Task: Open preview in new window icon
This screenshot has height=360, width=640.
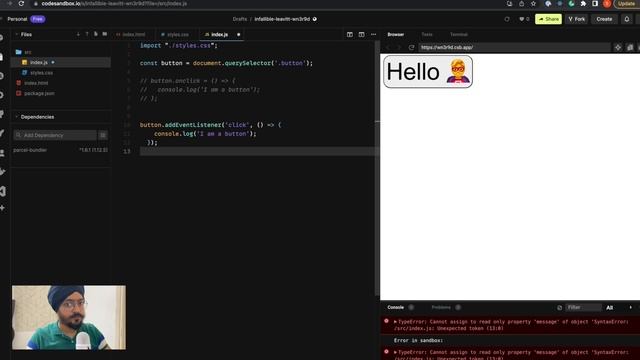Action: click(x=630, y=47)
